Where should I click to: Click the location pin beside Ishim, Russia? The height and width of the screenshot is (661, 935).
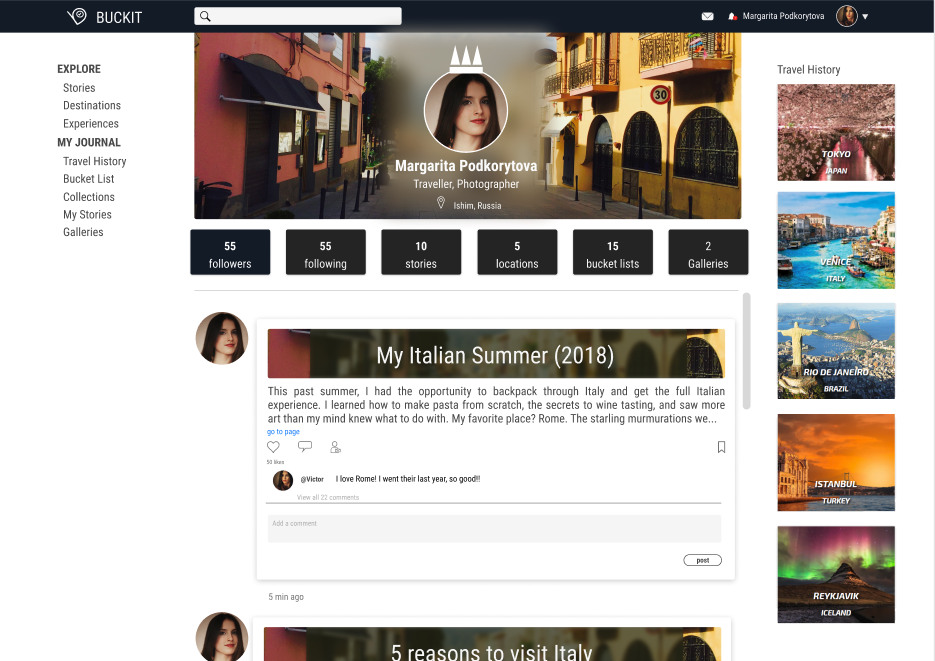point(441,203)
